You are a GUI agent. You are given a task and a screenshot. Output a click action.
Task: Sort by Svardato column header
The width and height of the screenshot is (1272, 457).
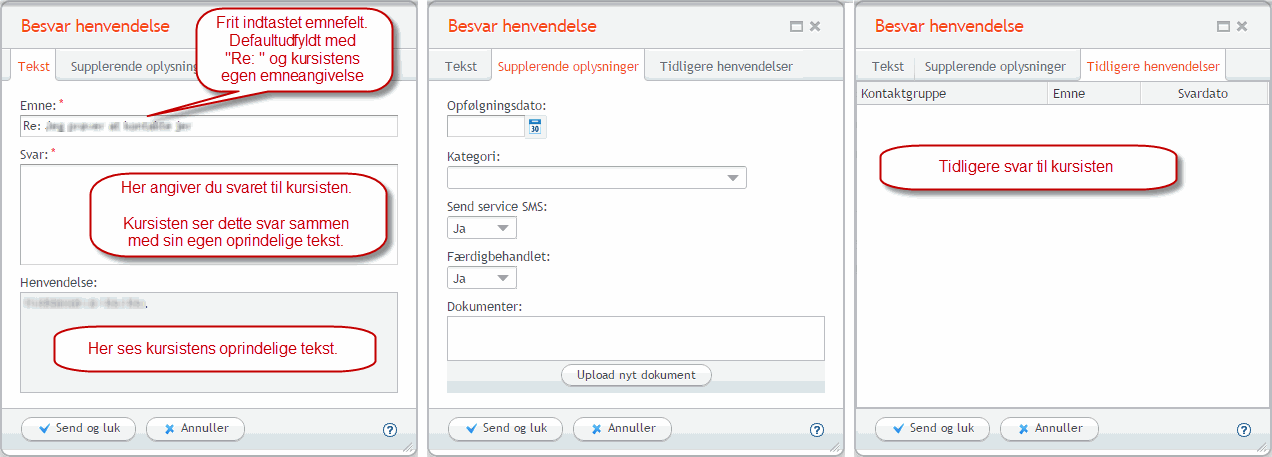(x=1202, y=93)
